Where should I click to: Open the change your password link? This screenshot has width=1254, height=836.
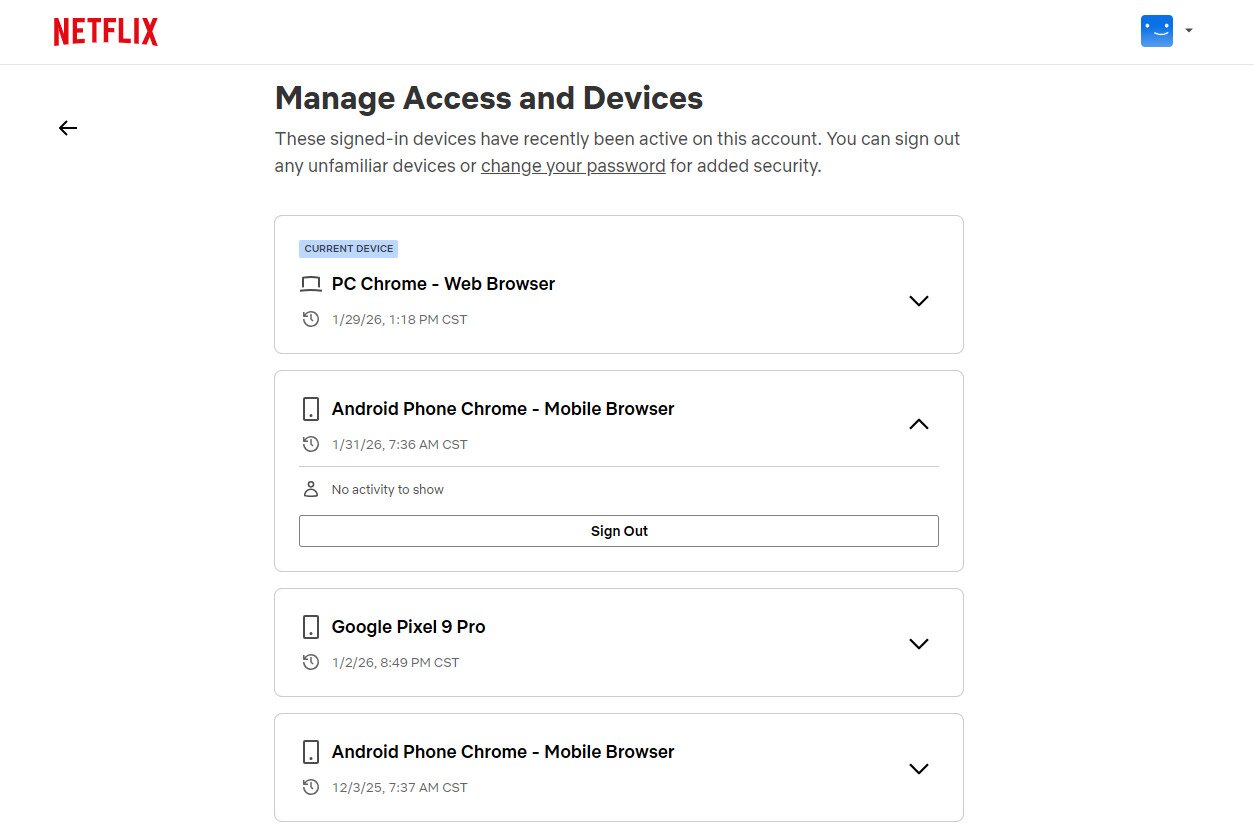[573, 166]
